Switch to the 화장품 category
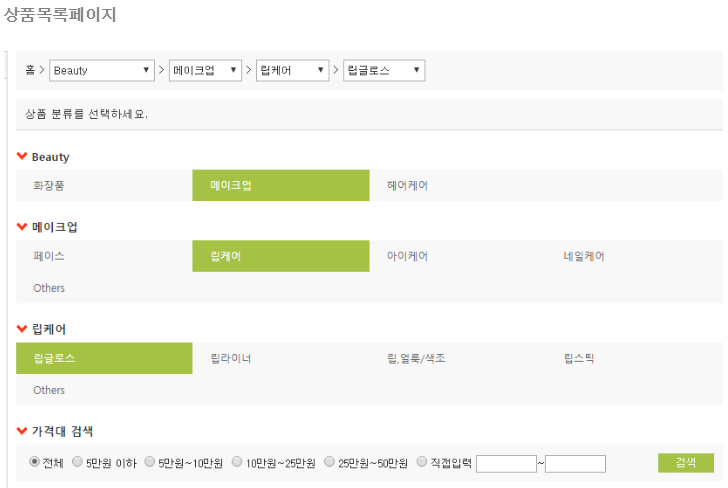 click(x=49, y=185)
